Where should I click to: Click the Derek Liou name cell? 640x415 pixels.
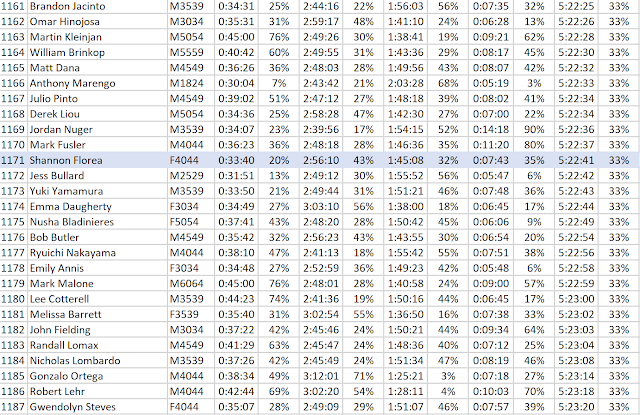[97, 114]
